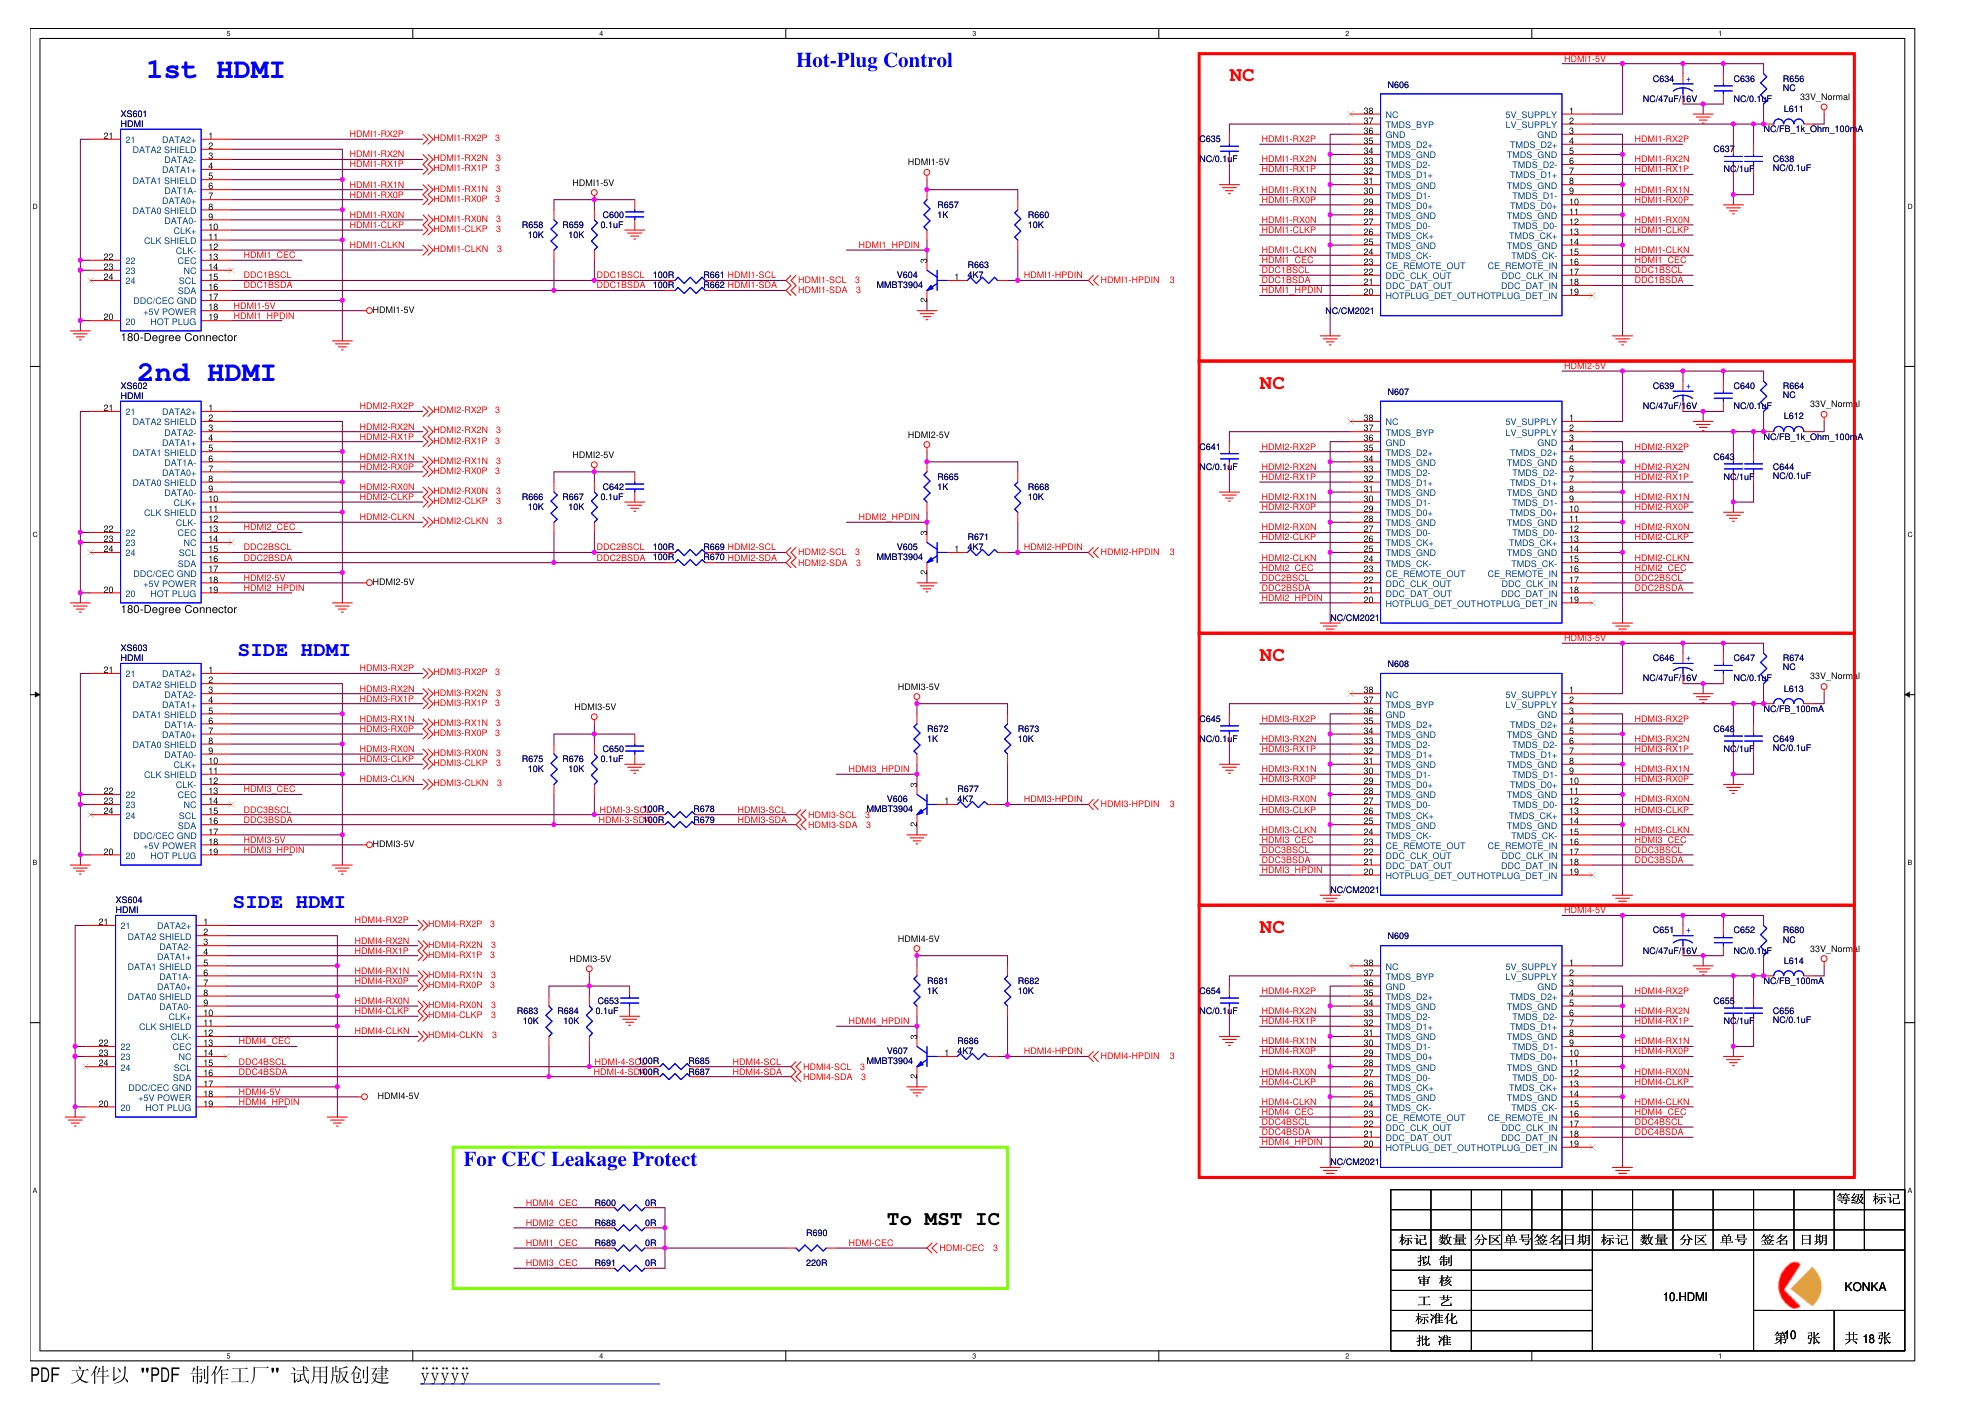The image size is (1984, 1402).
Task: Select resistor R688 0R on HDMI2_CEC
Action: click(x=629, y=1228)
